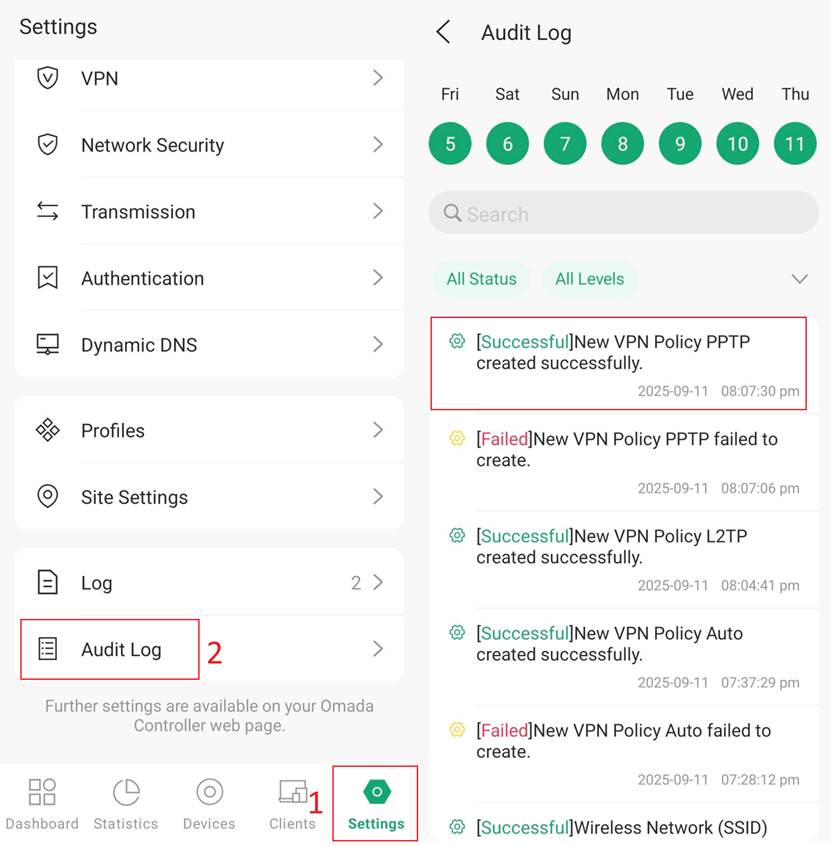Tap the VPN shield icon
The width and height of the screenshot is (831, 846).
[x=47, y=78]
